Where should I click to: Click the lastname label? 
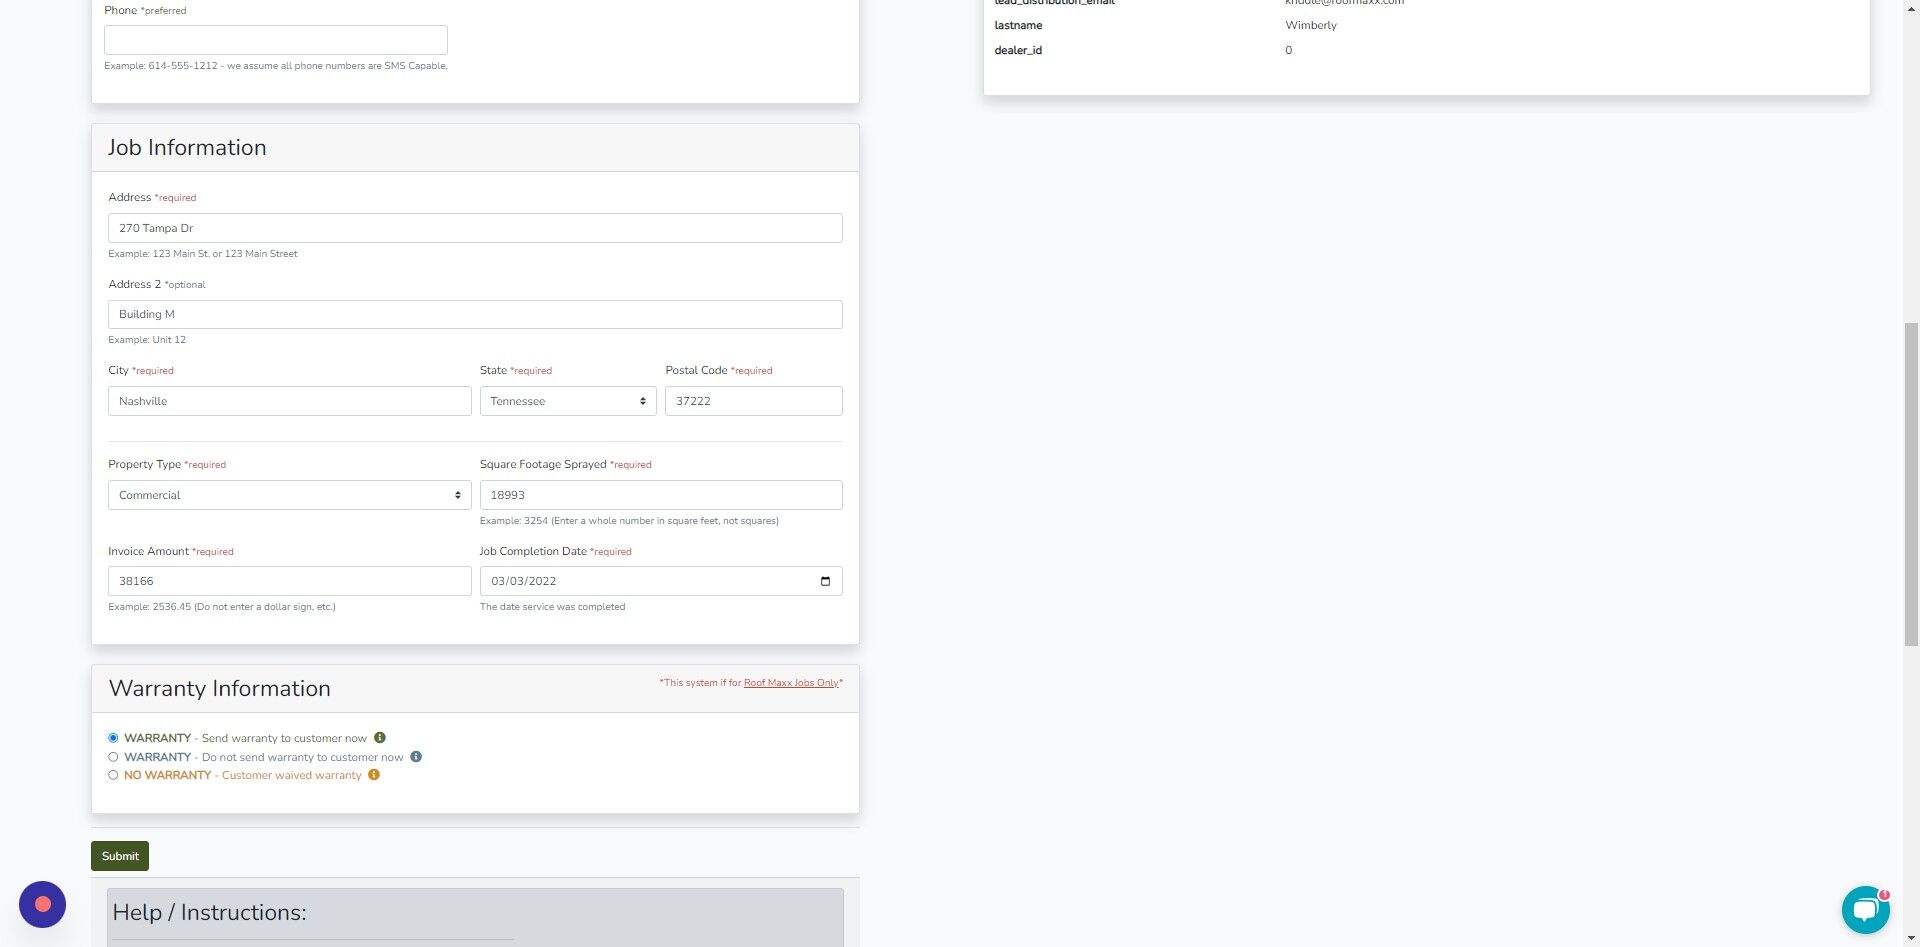point(1018,25)
